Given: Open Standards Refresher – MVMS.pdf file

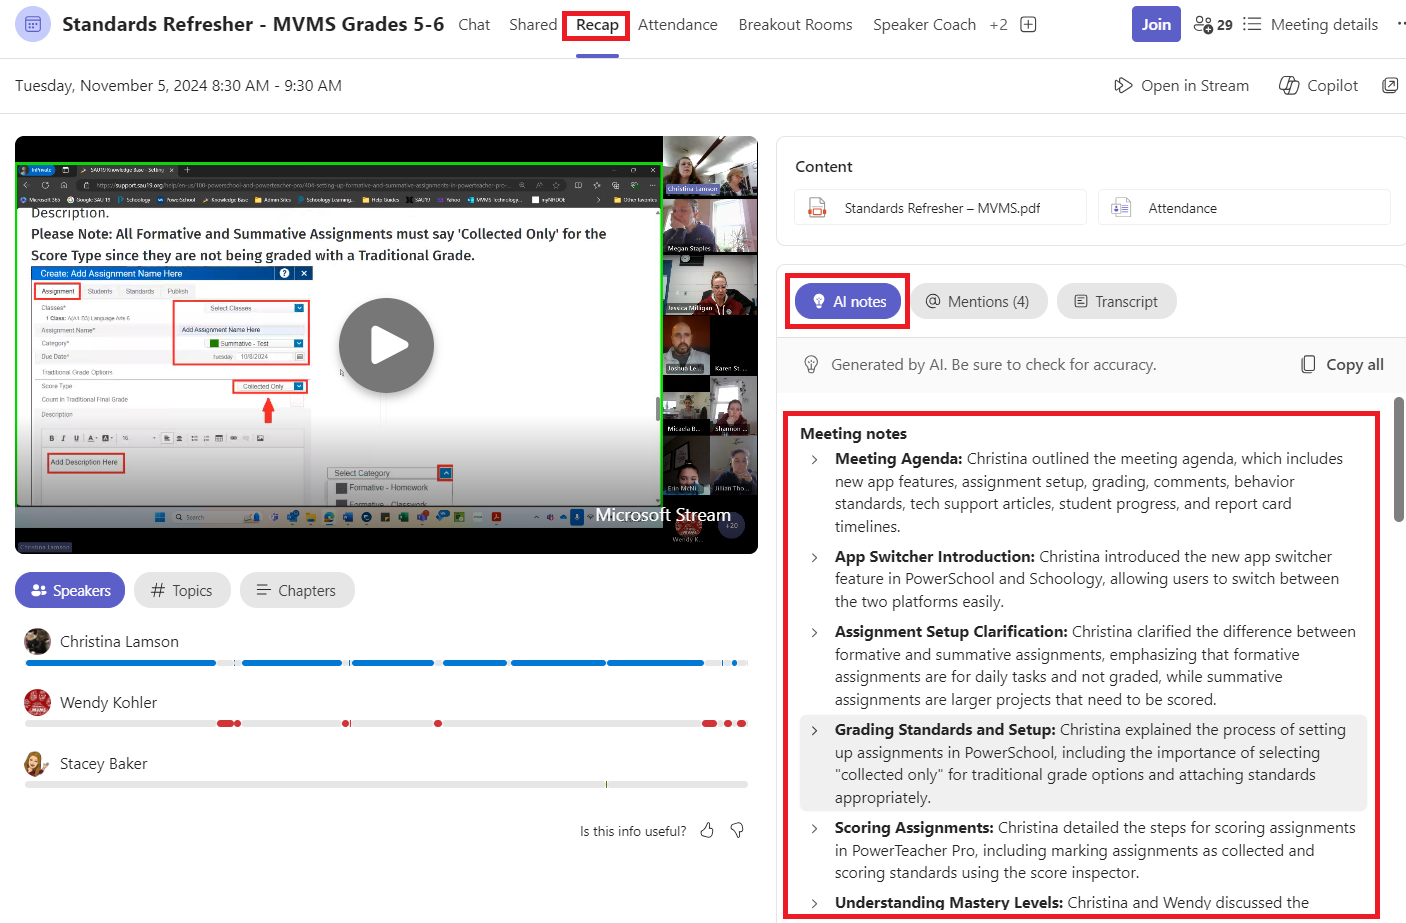Looking at the screenshot, I should 940,208.
